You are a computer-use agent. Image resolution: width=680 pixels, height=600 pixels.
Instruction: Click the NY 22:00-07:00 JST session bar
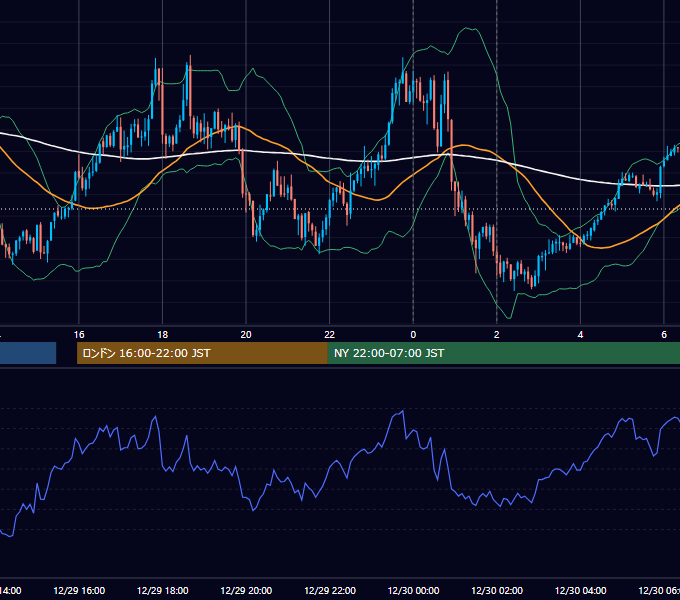(503, 353)
